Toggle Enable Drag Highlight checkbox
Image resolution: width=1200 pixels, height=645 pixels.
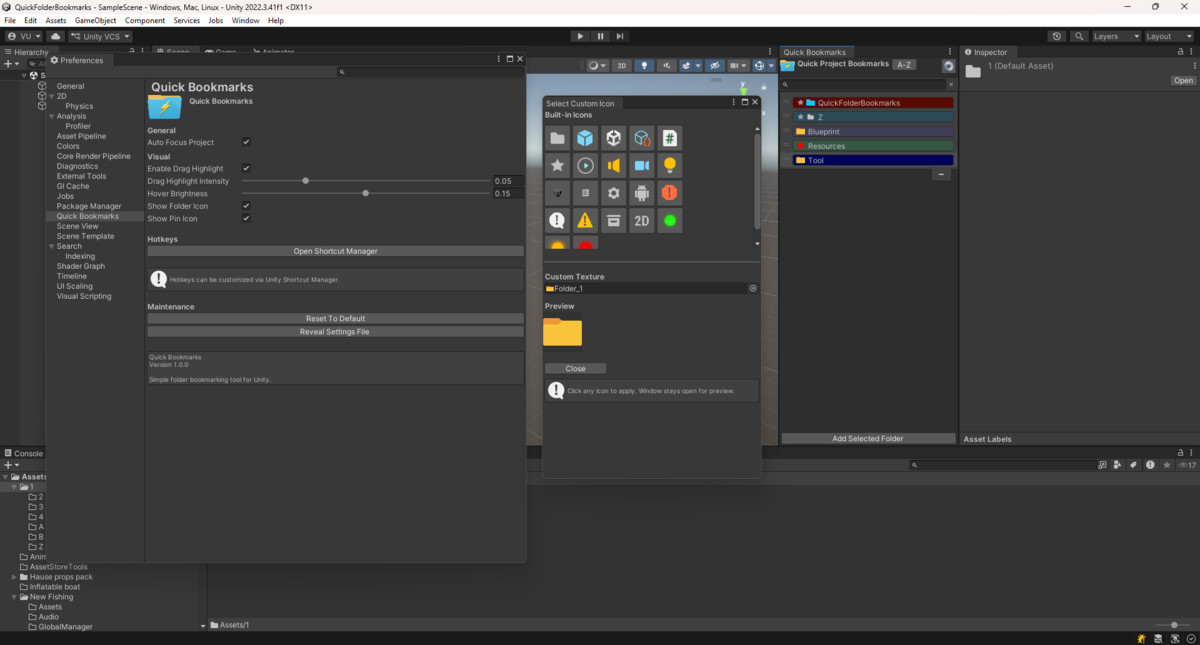click(246, 168)
